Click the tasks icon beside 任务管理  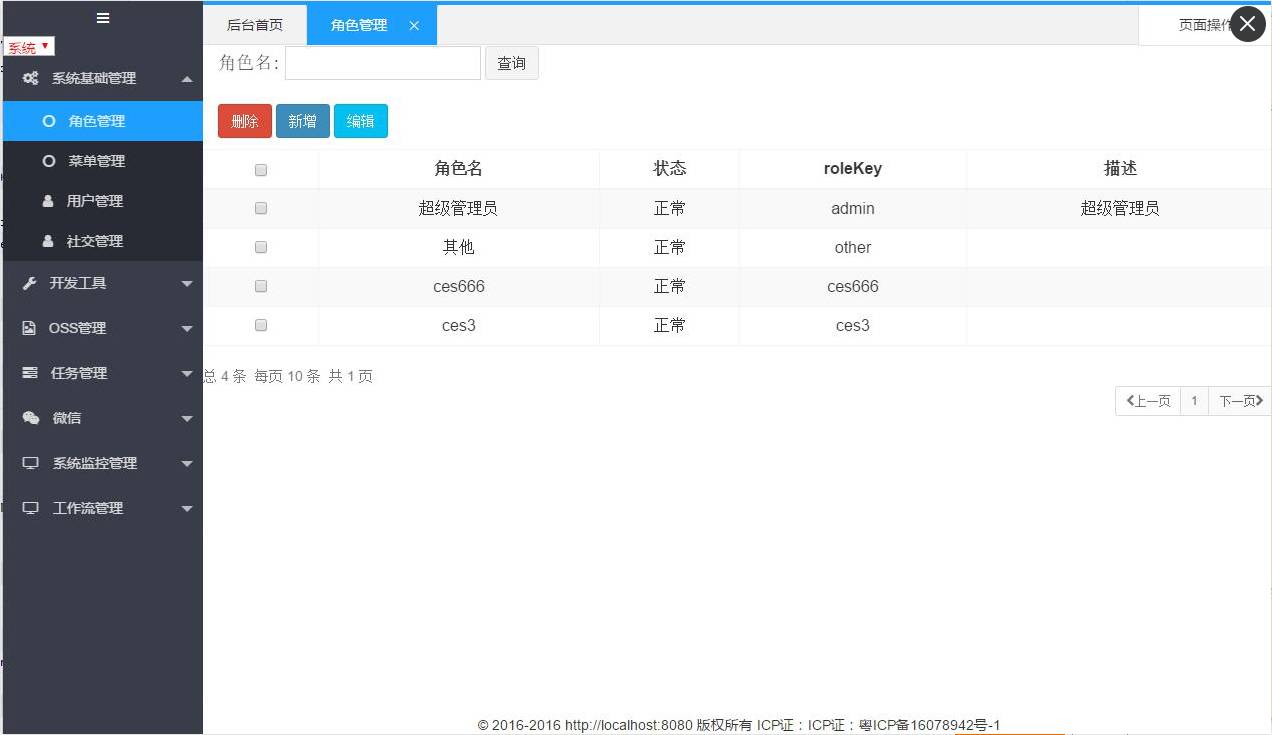30,373
